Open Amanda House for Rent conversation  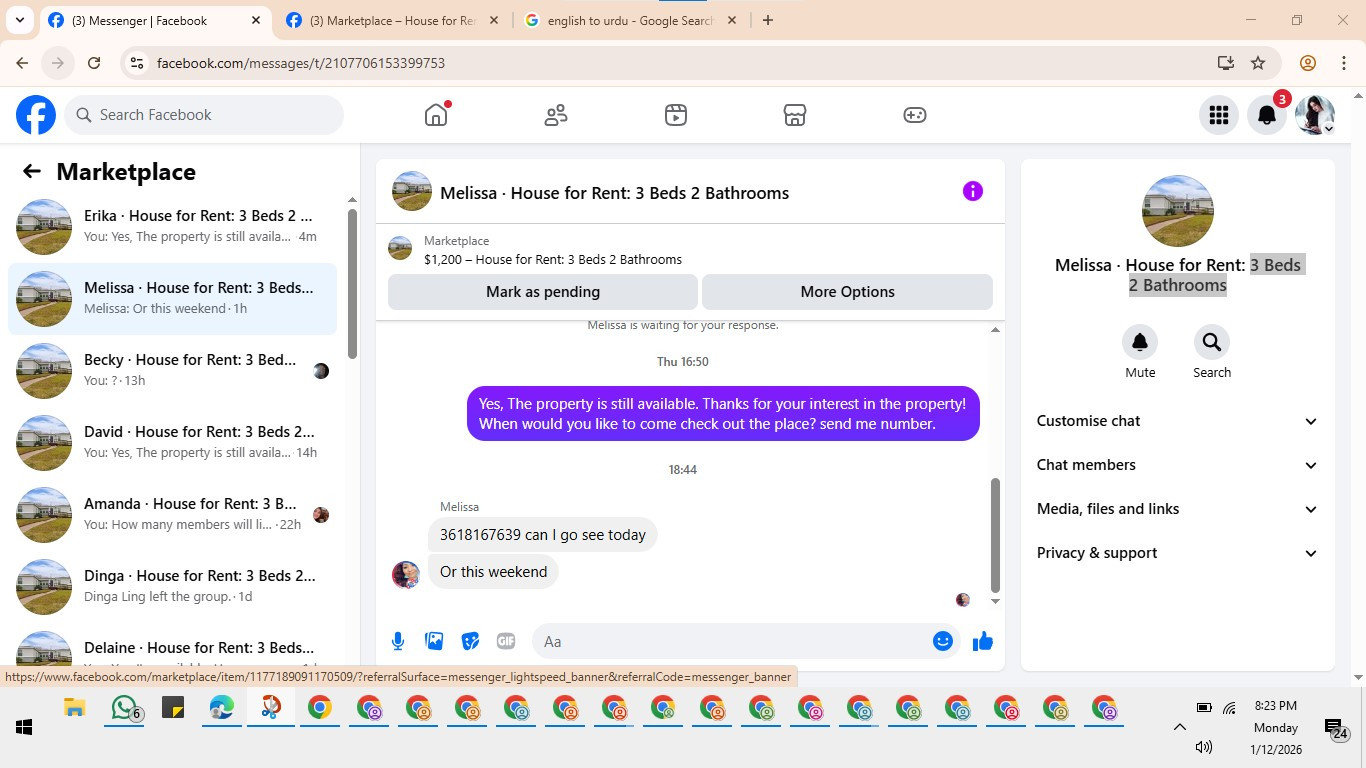pyautogui.click(x=172, y=514)
